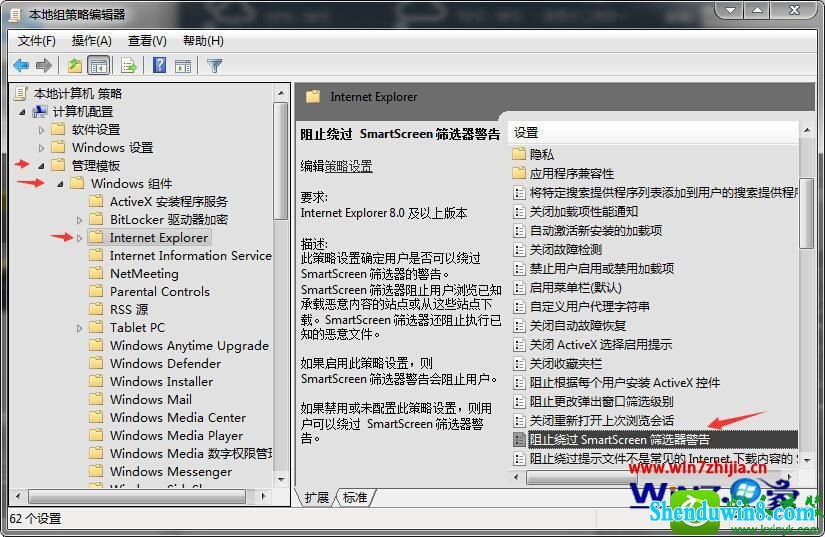
Task: Switch to the 扩展 tab
Action: click(316, 498)
